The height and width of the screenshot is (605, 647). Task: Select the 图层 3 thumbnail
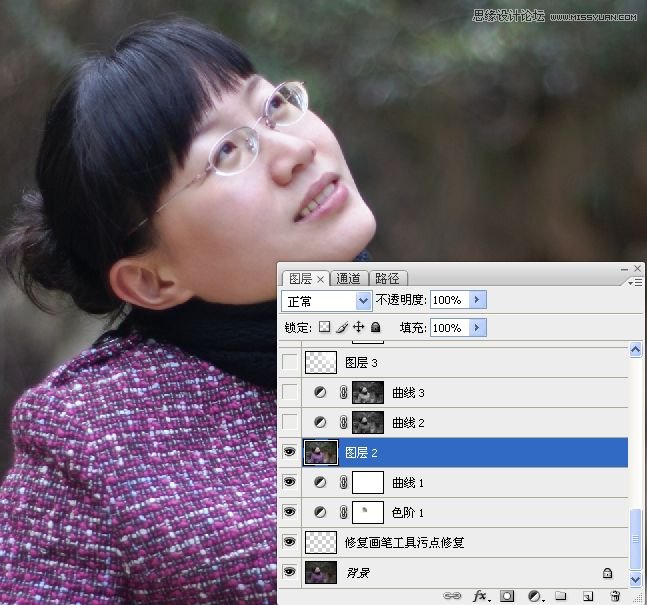(321, 362)
